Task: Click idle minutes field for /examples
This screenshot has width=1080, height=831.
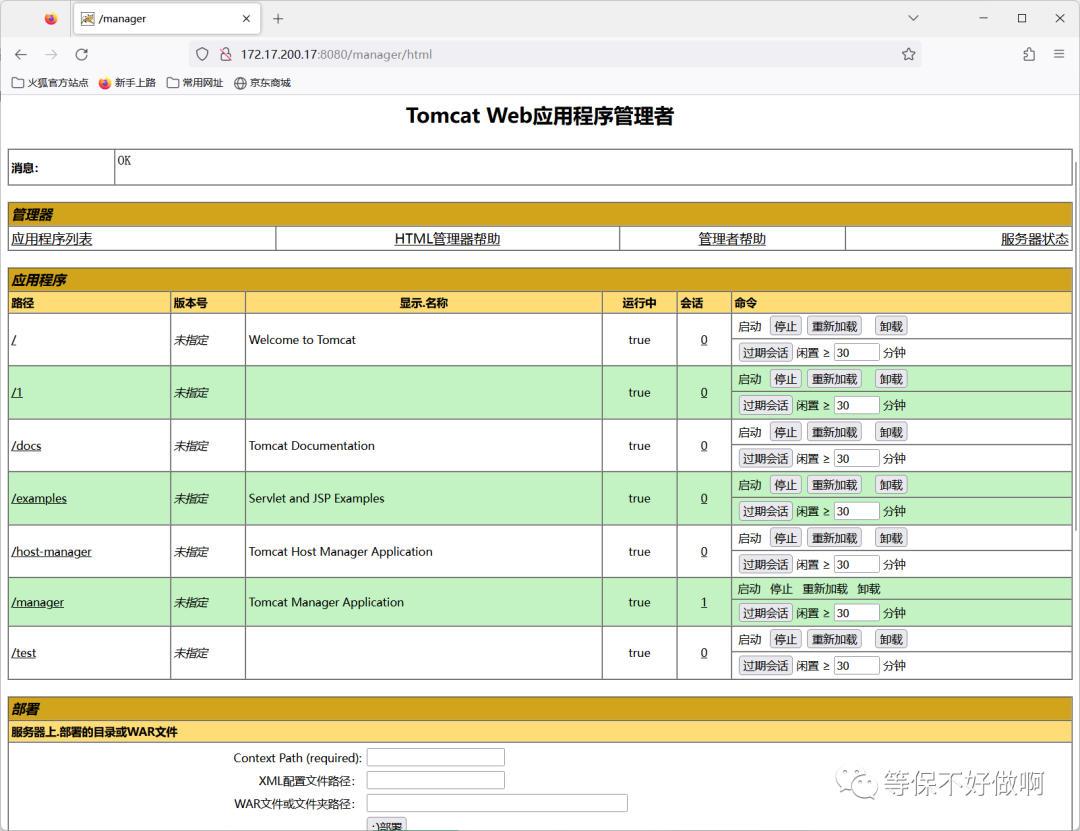Action: pyautogui.click(x=856, y=511)
